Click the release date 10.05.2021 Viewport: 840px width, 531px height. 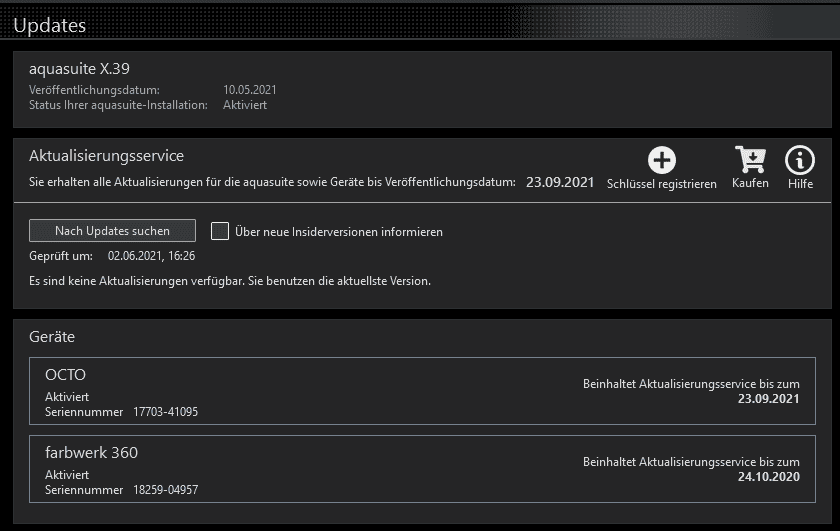[250, 90]
